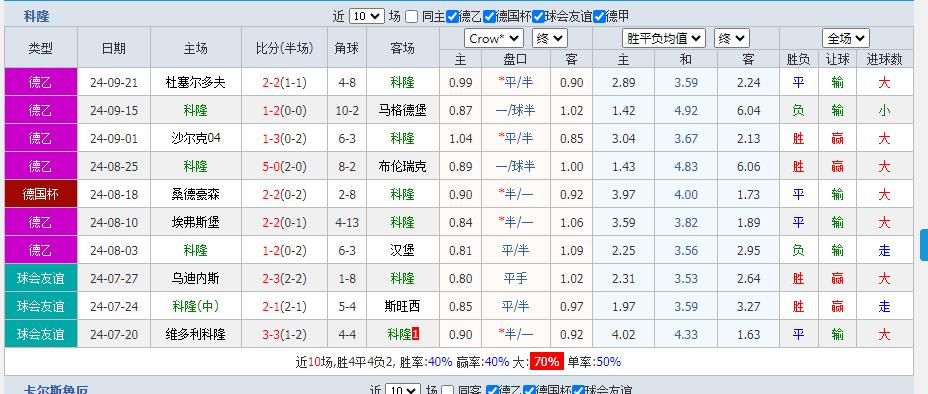
Task: Open the 埃弗斯堡 team link
Action: [196, 222]
